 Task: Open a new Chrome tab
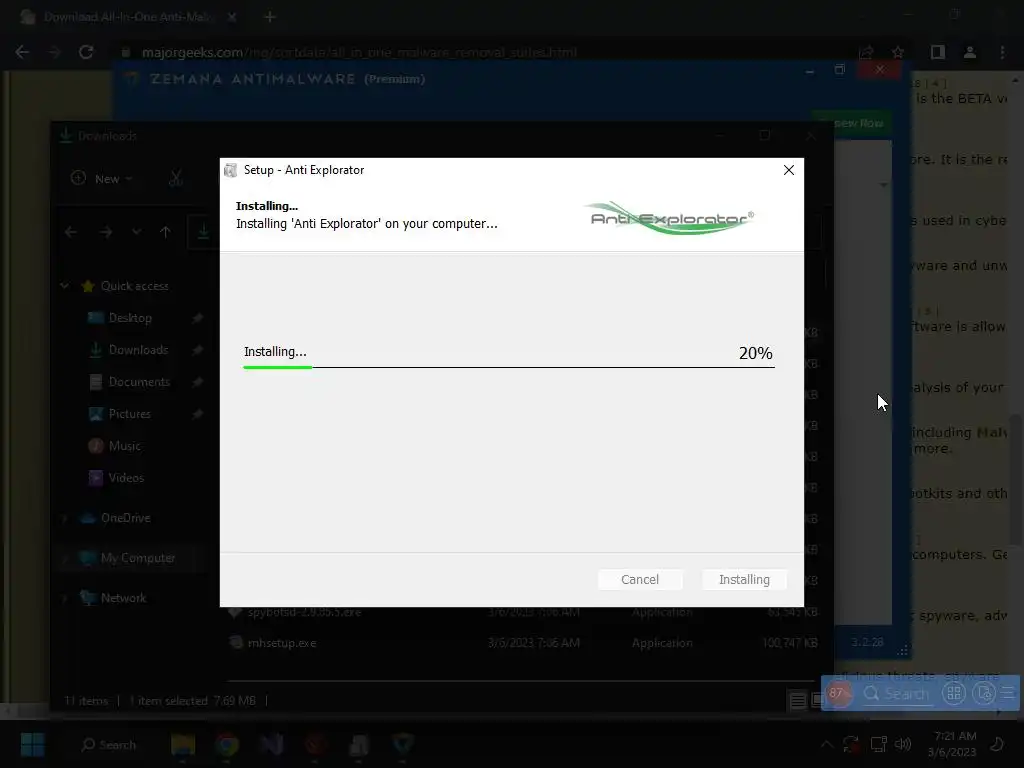(270, 17)
